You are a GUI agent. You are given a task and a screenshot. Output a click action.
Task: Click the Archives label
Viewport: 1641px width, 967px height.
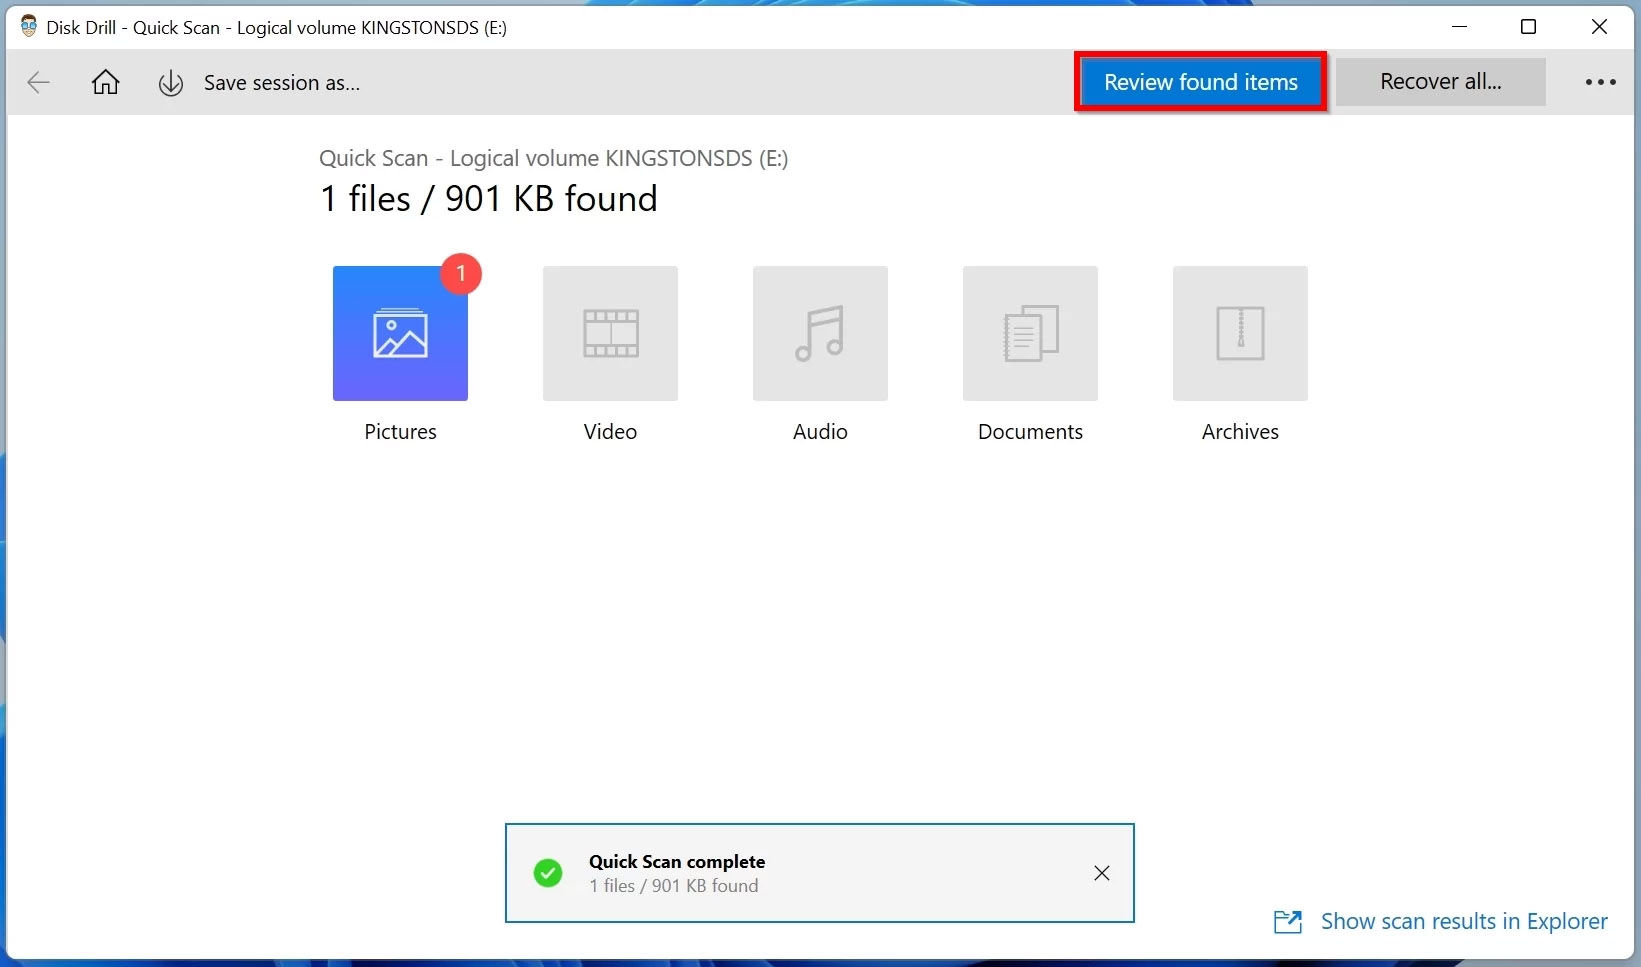[x=1240, y=432]
